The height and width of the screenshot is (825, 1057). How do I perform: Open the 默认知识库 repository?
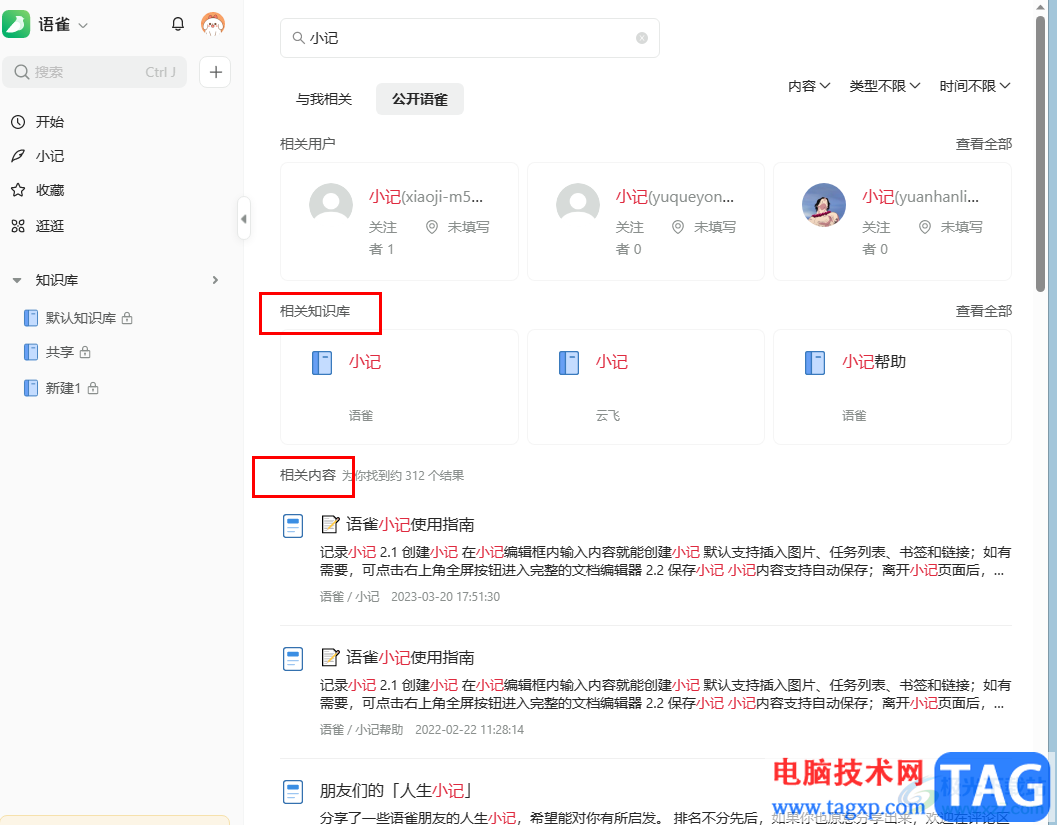(80, 318)
